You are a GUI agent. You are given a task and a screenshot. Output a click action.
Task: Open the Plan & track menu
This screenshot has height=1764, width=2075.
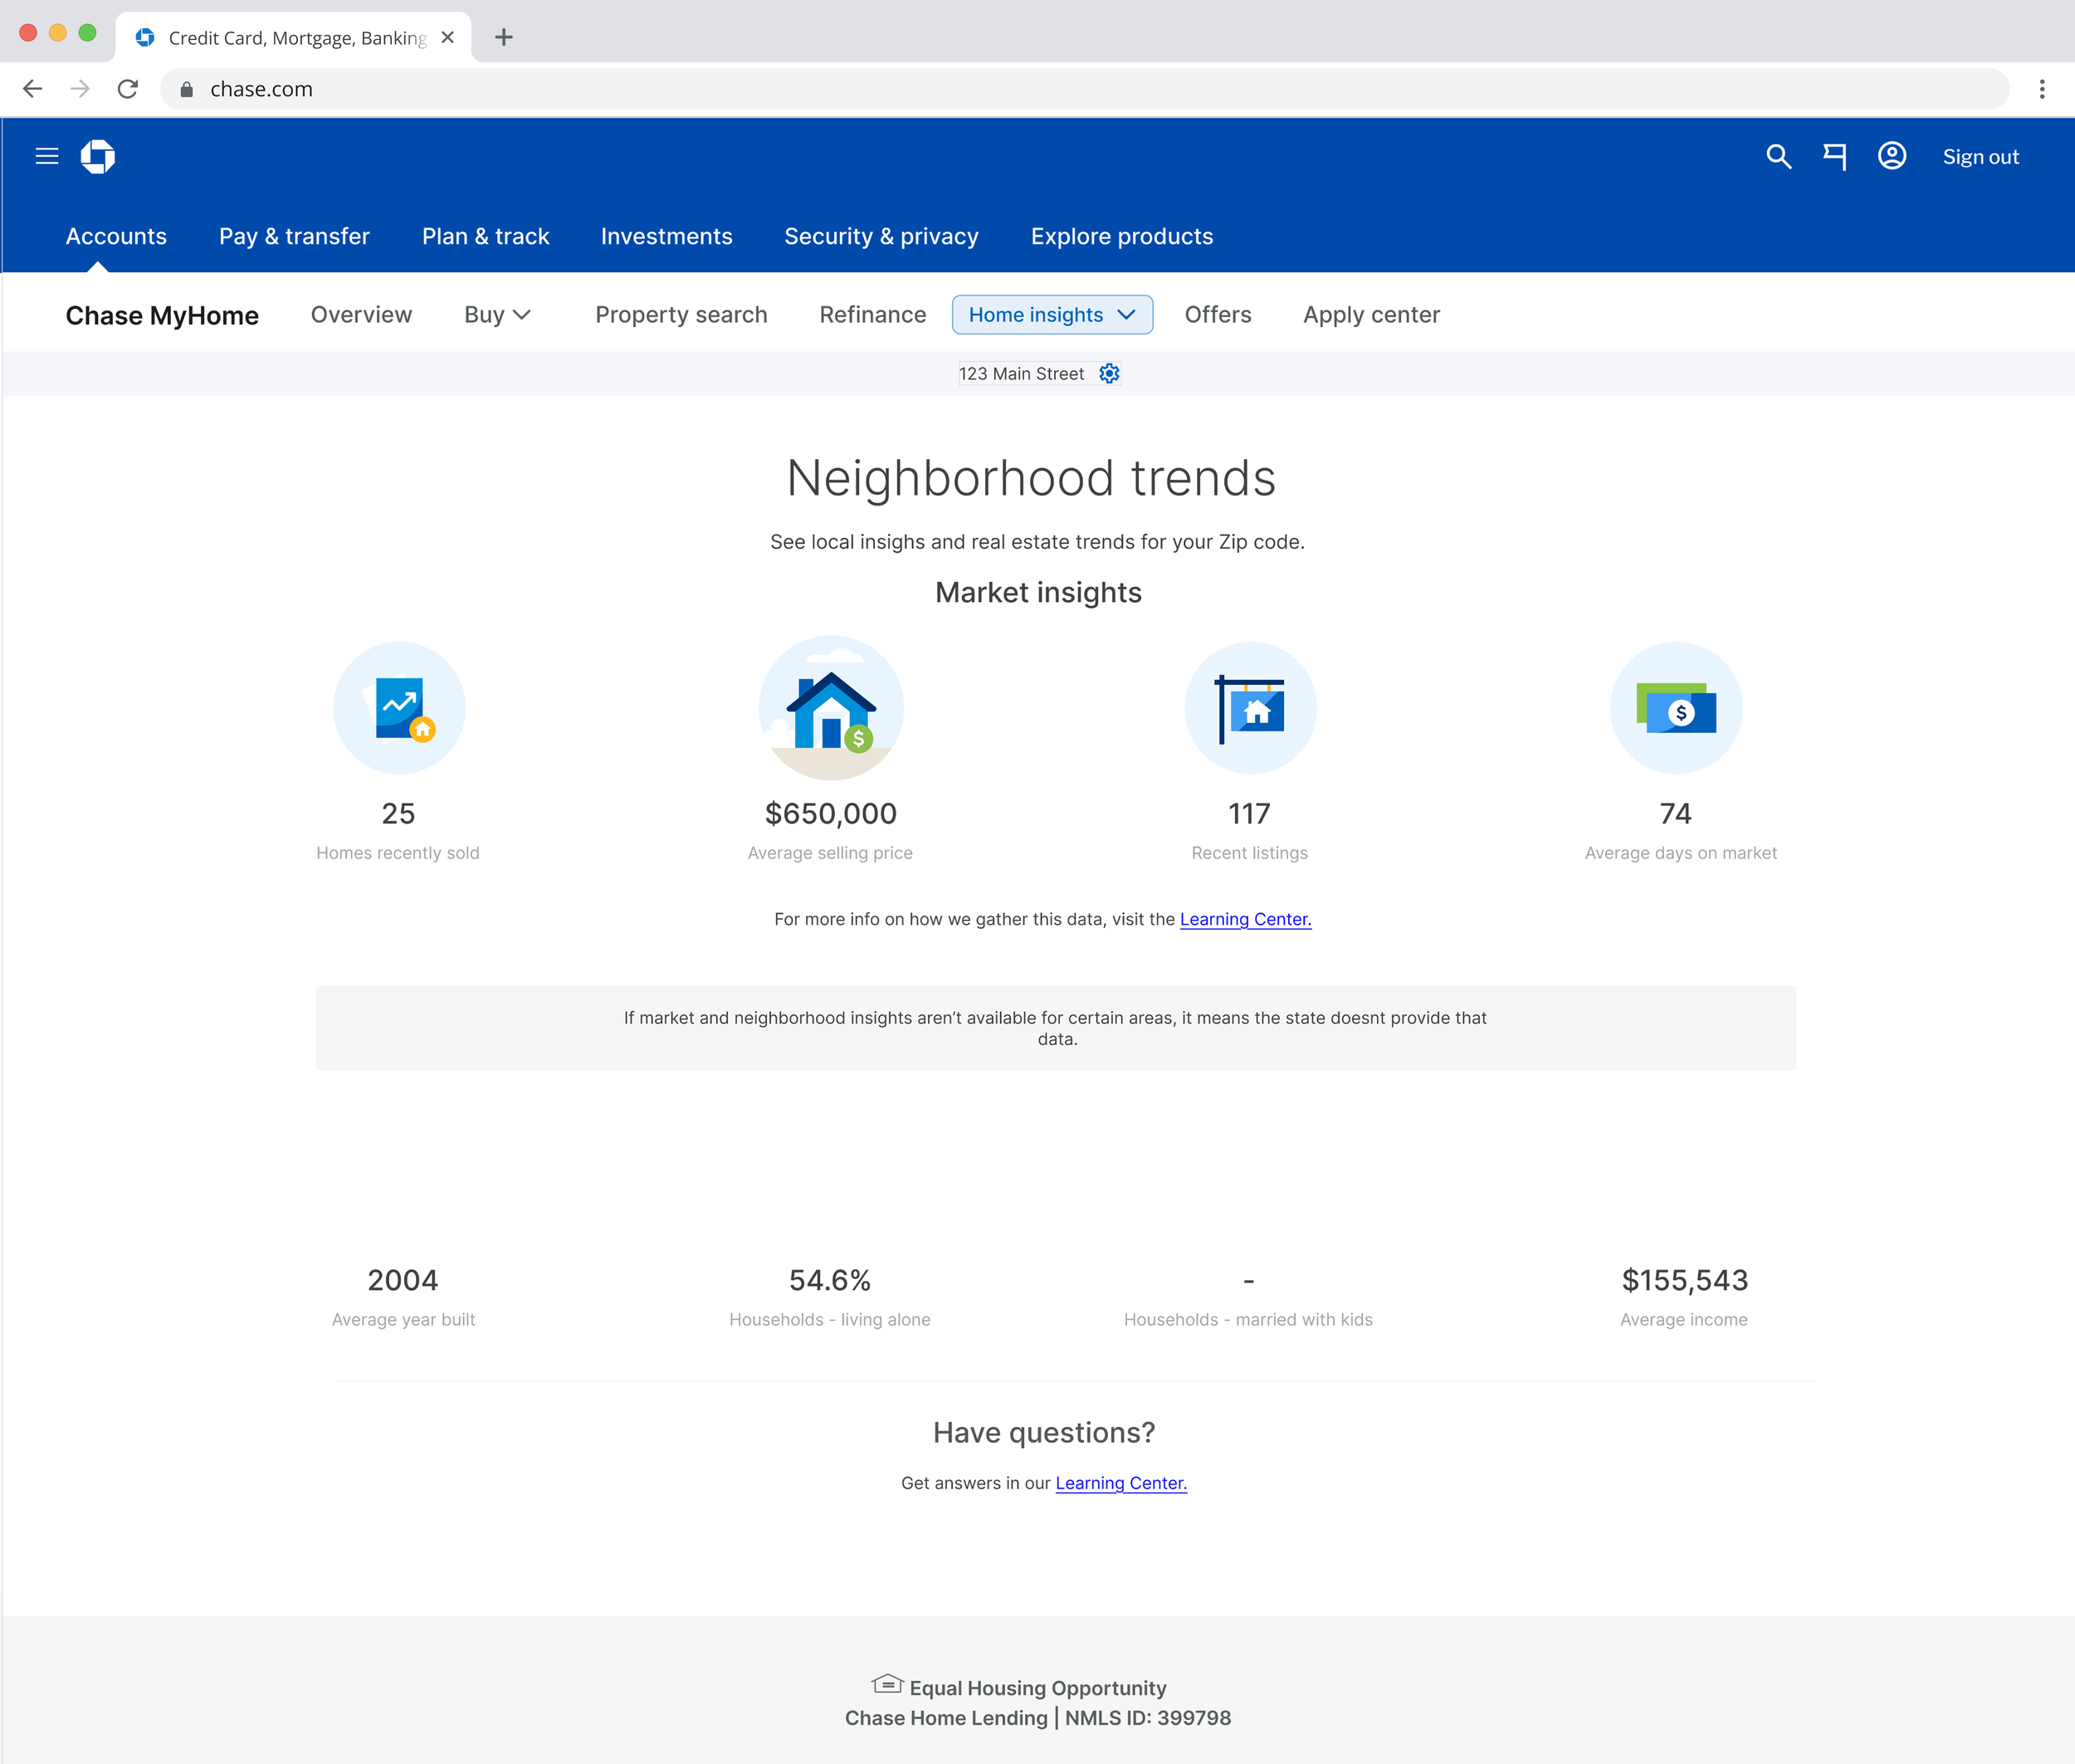click(486, 236)
